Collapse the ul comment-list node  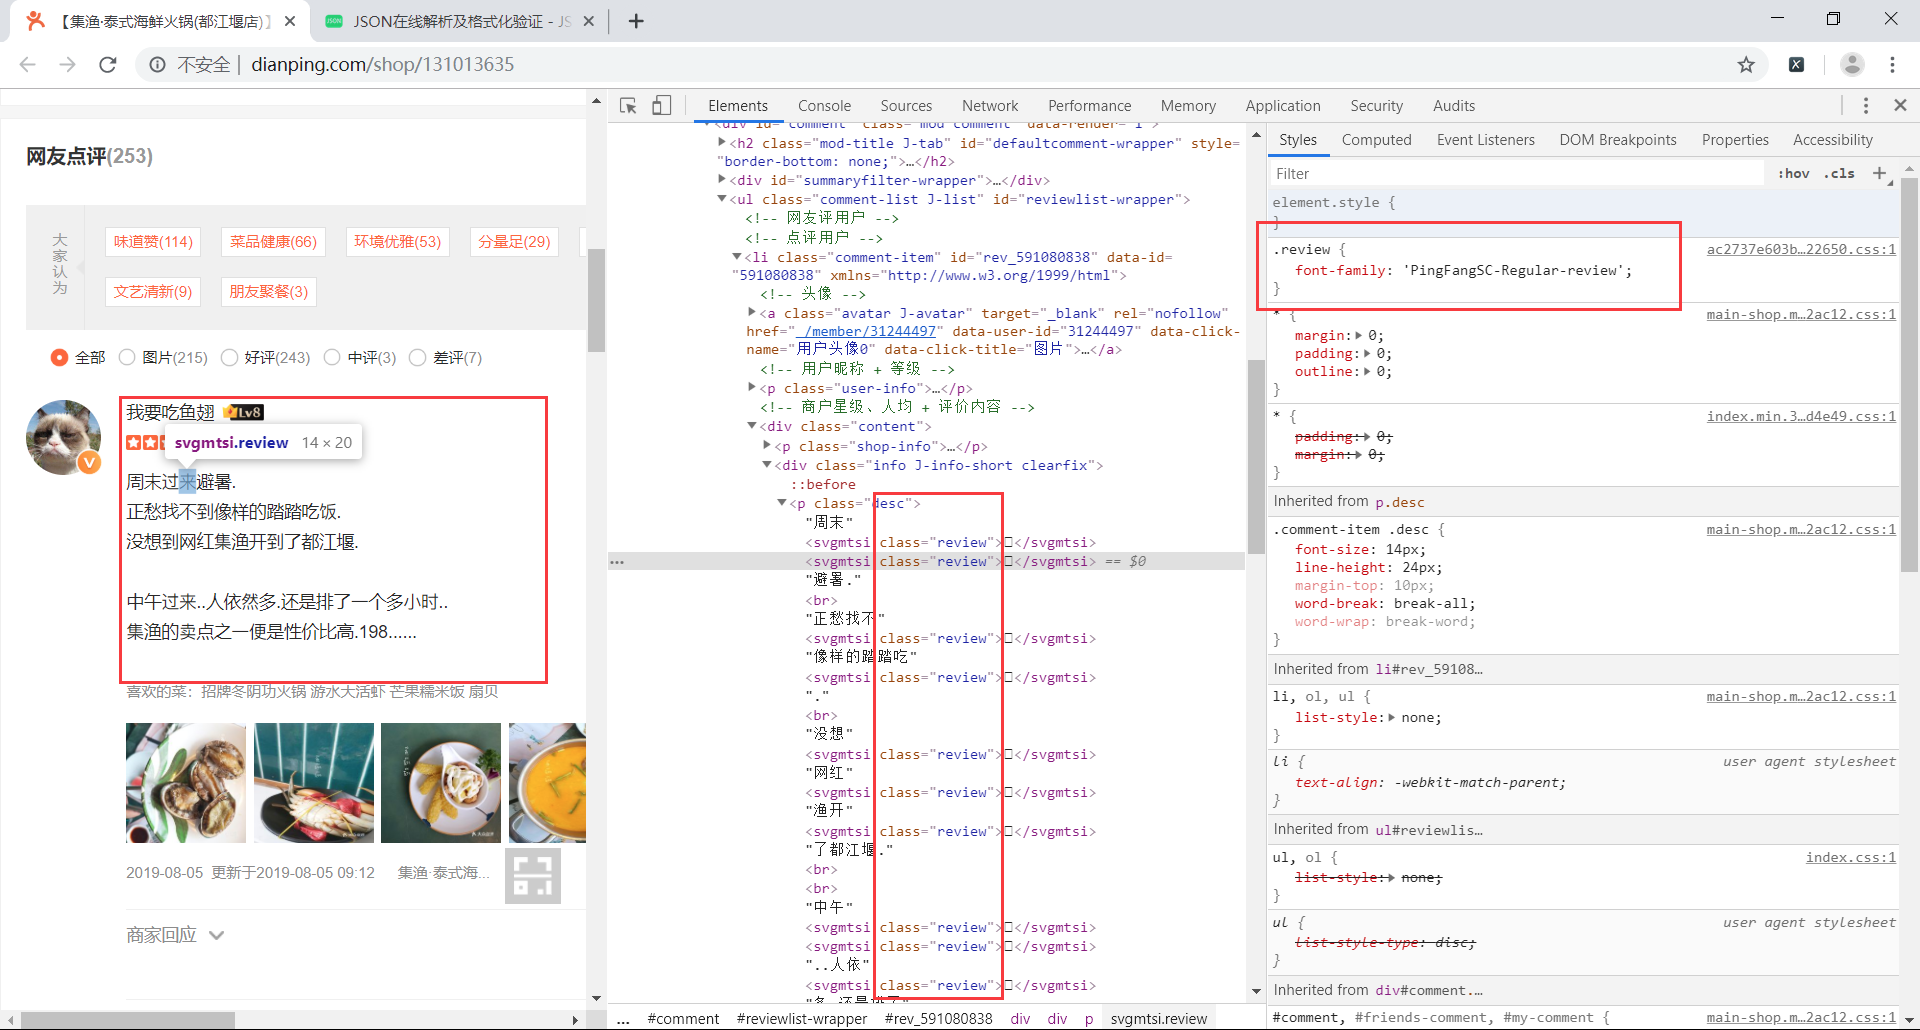pos(722,199)
